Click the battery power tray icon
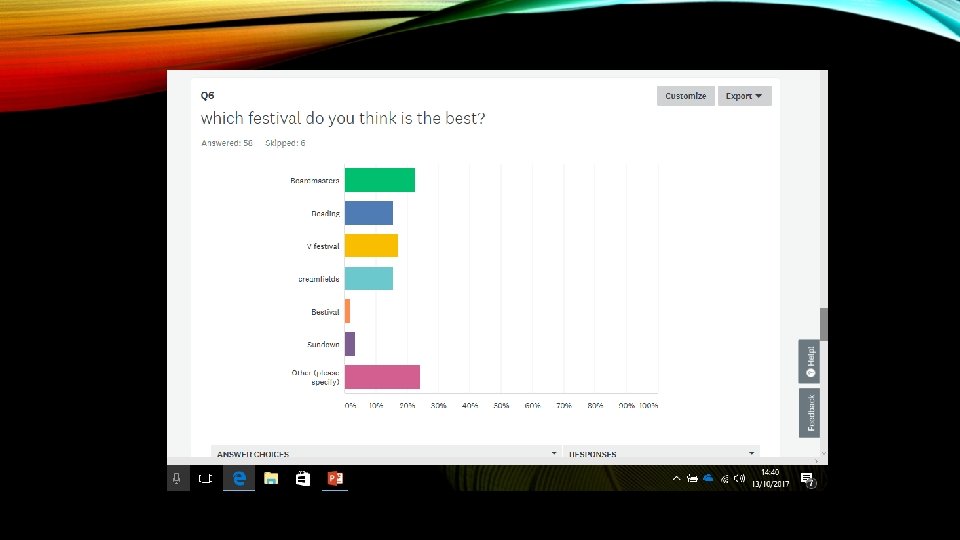 [692, 479]
